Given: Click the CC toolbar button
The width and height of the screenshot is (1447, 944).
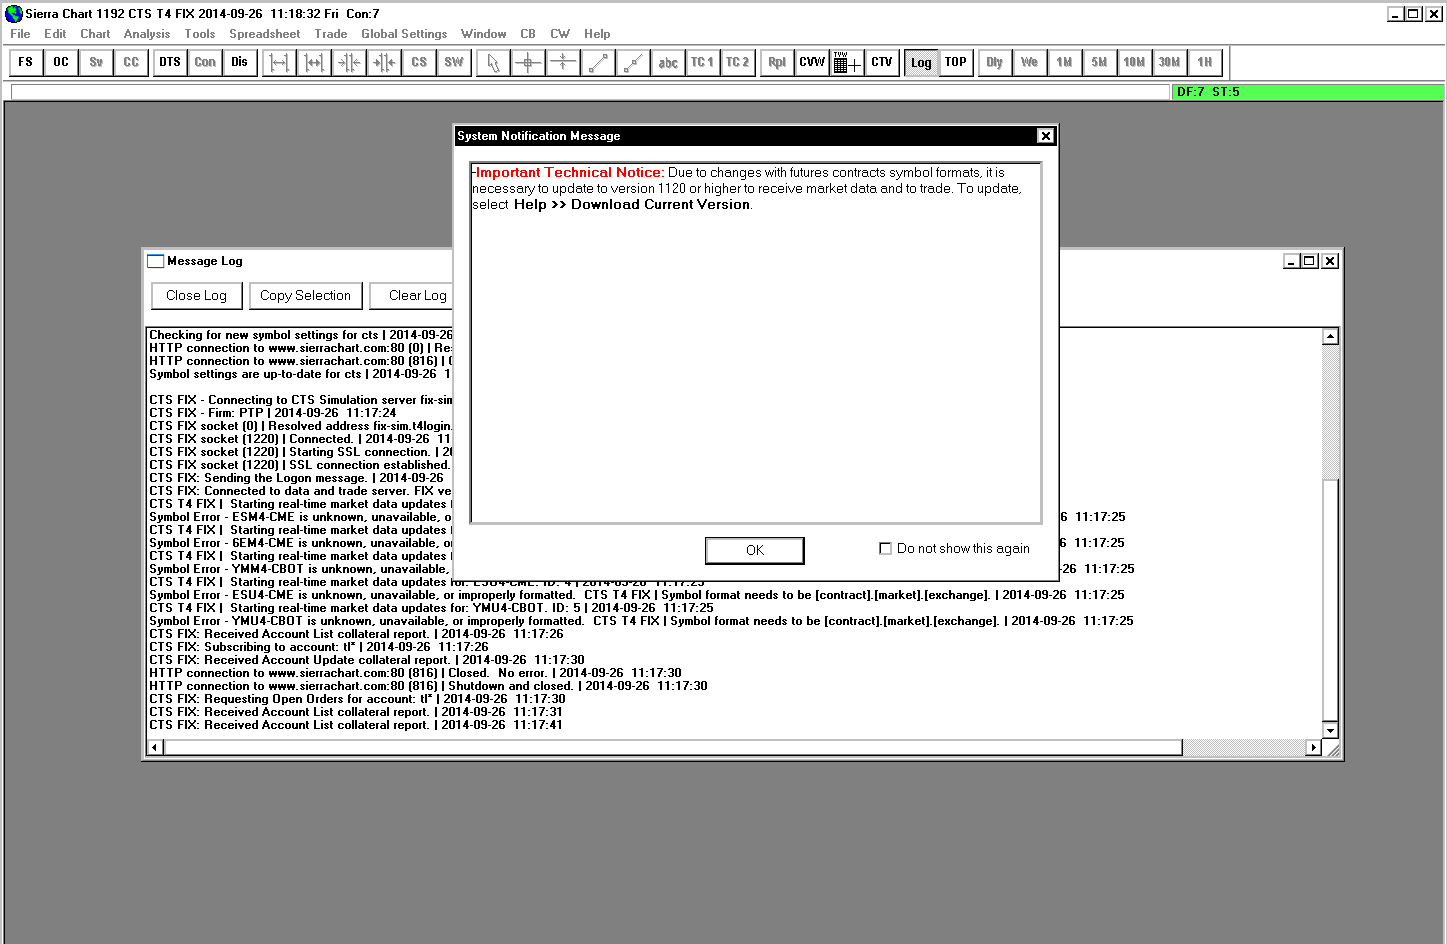Looking at the screenshot, I should [x=131, y=62].
